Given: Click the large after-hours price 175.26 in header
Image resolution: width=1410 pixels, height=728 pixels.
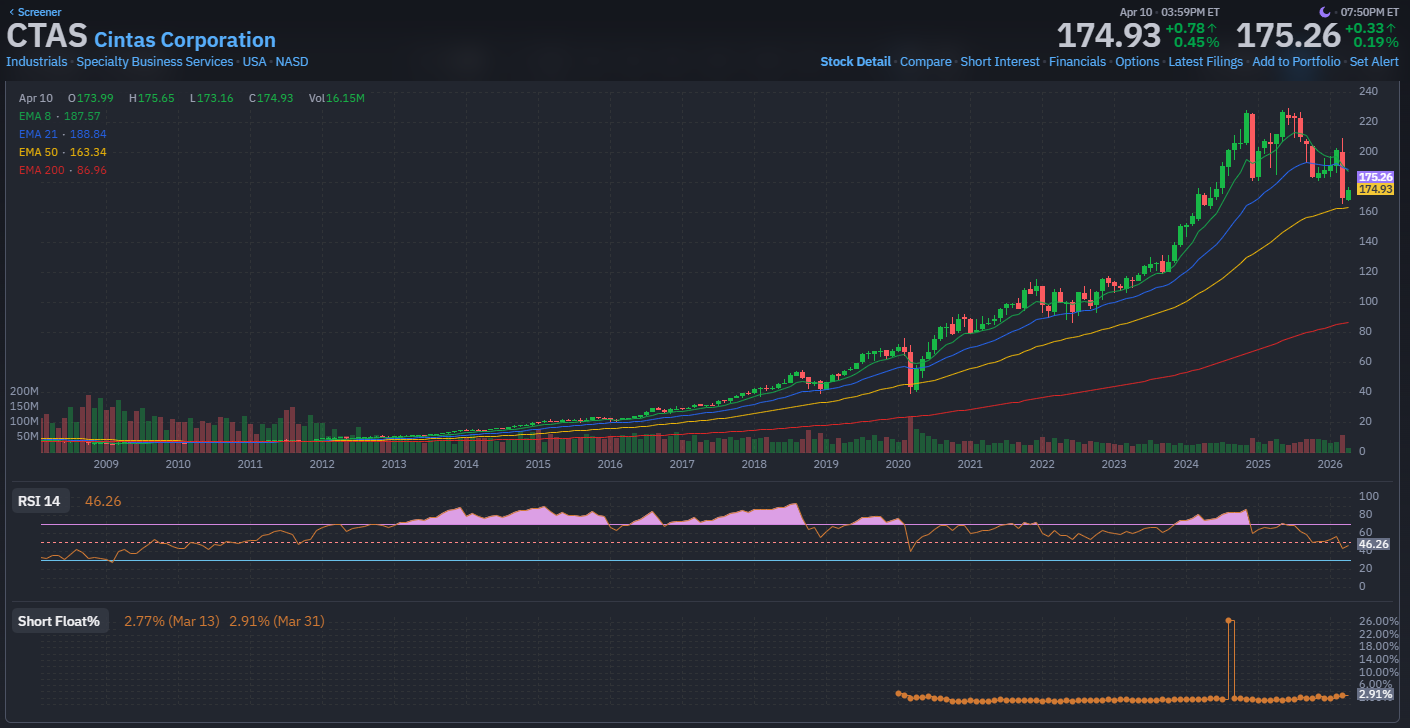Looking at the screenshot, I should point(1288,35).
